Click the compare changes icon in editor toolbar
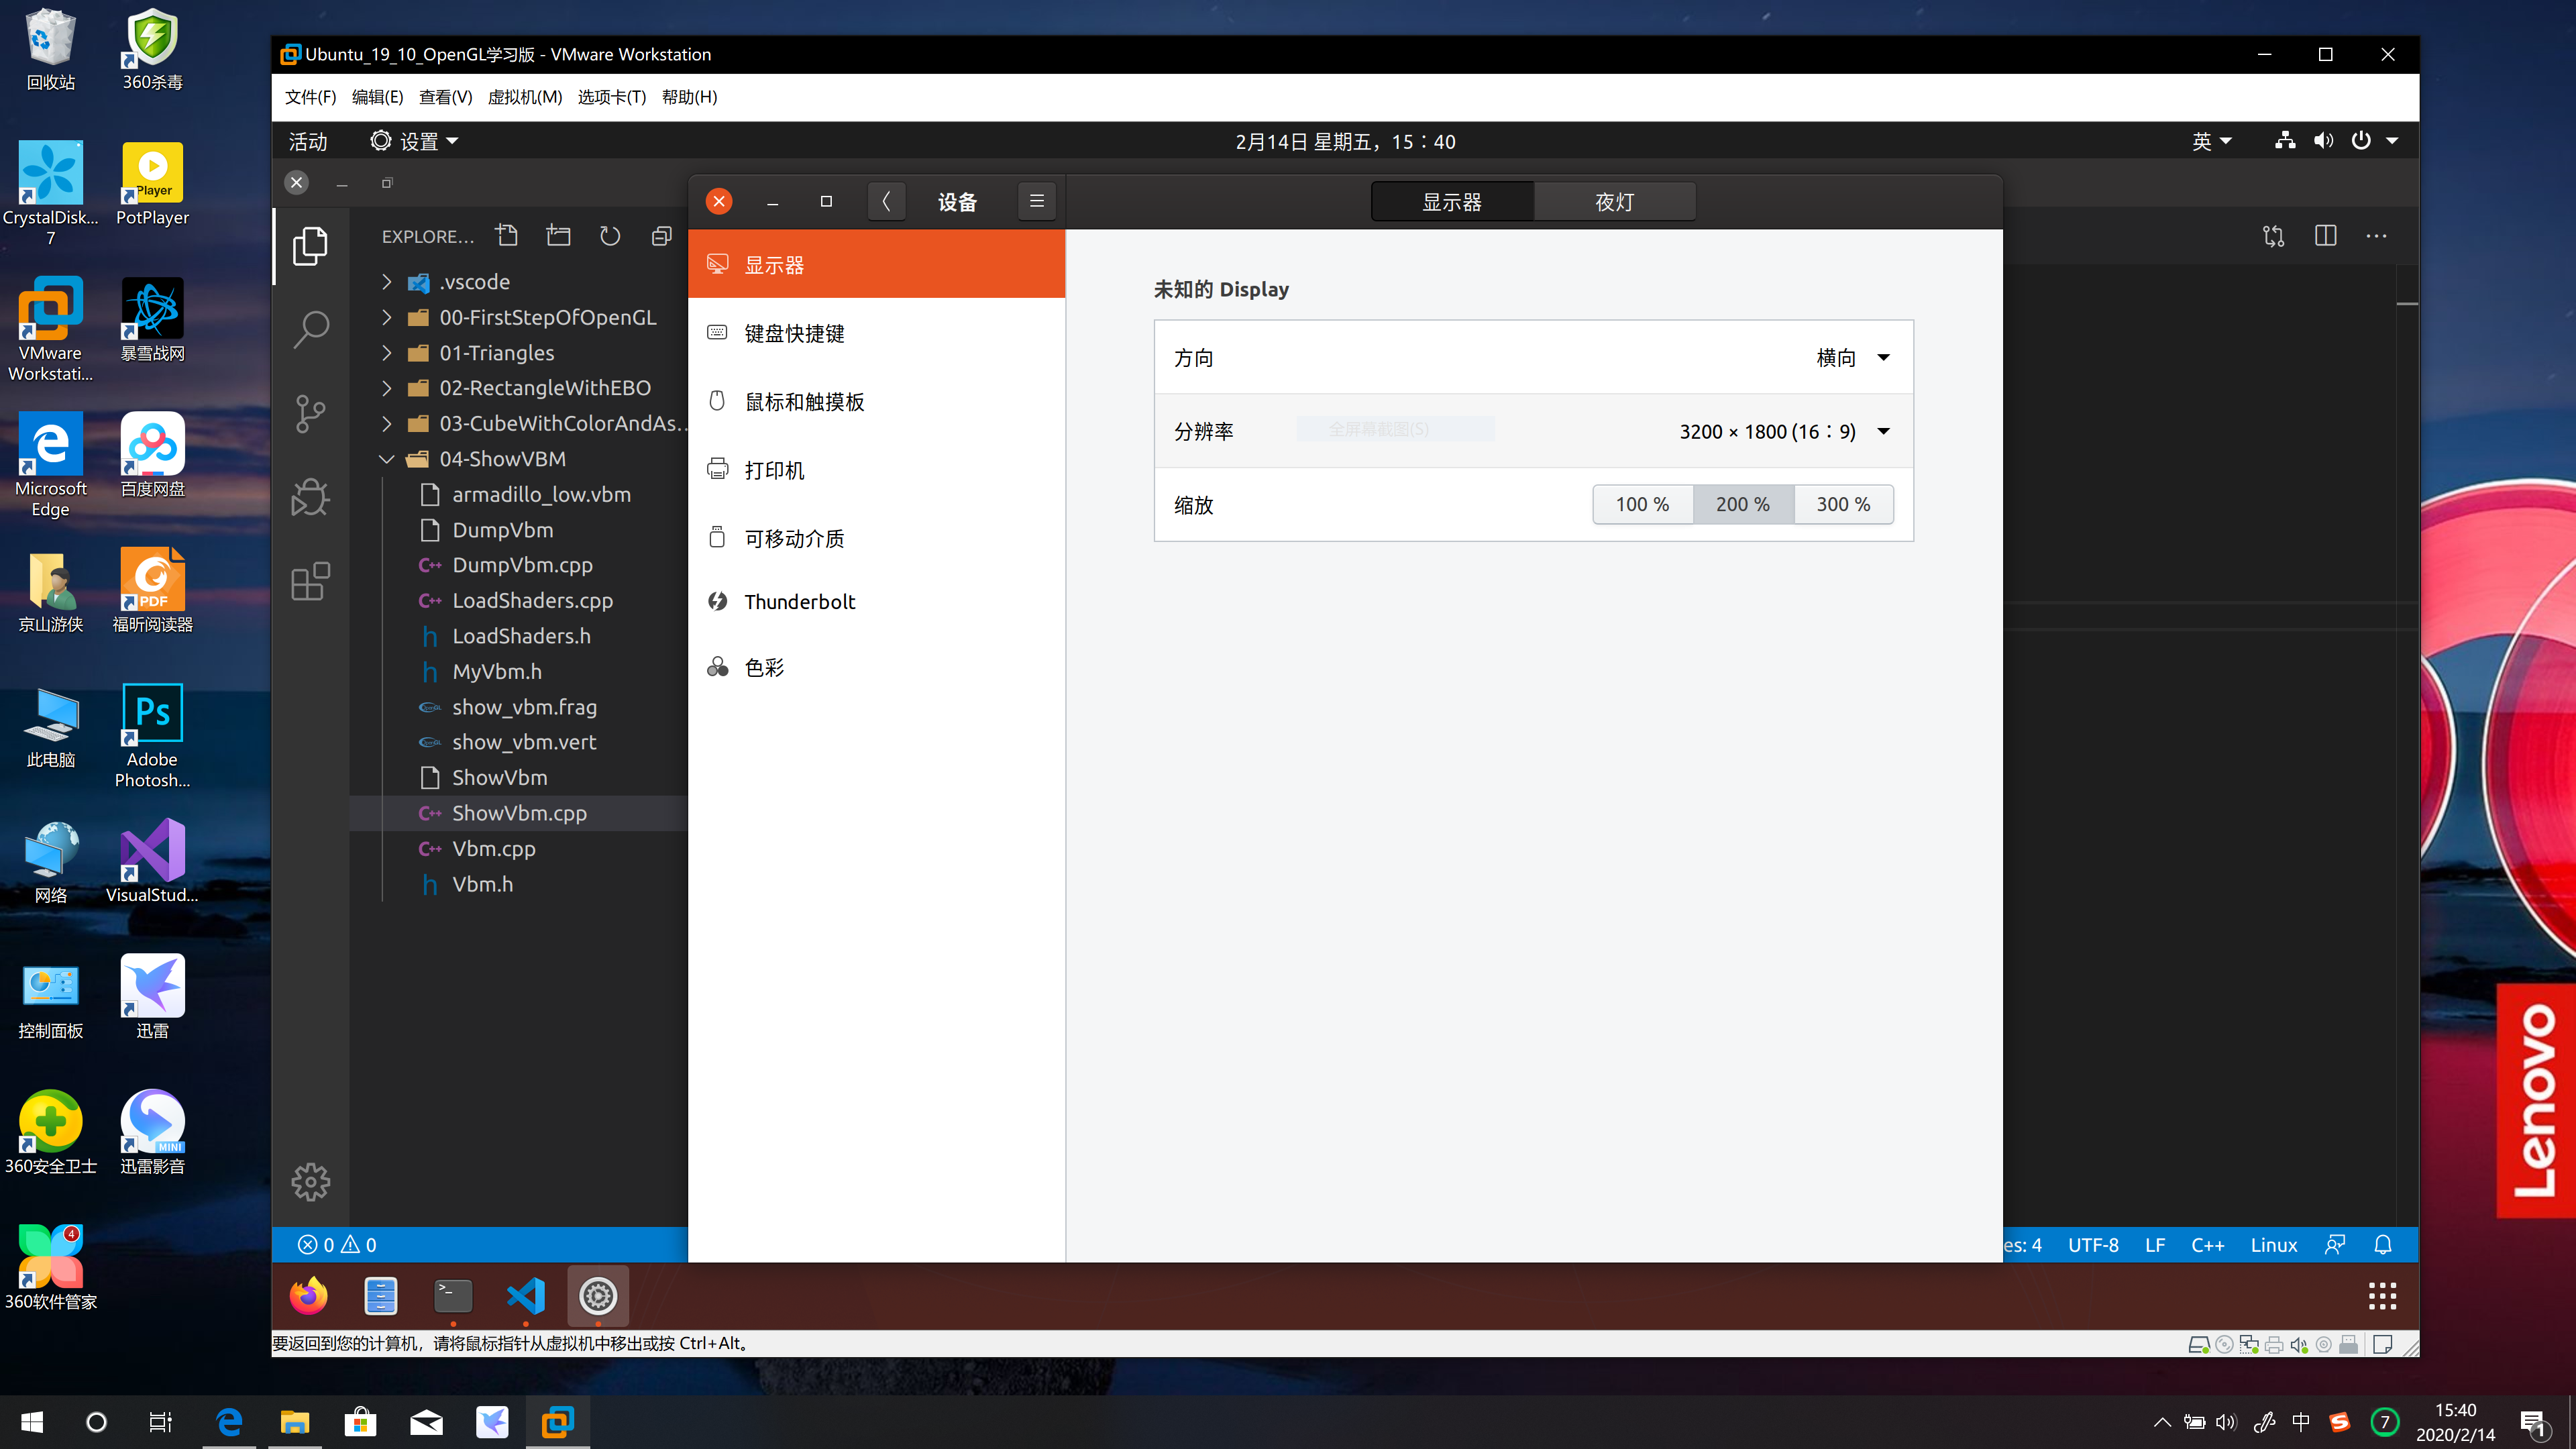Image resolution: width=2576 pixels, height=1449 pixels. [2273, 236]
